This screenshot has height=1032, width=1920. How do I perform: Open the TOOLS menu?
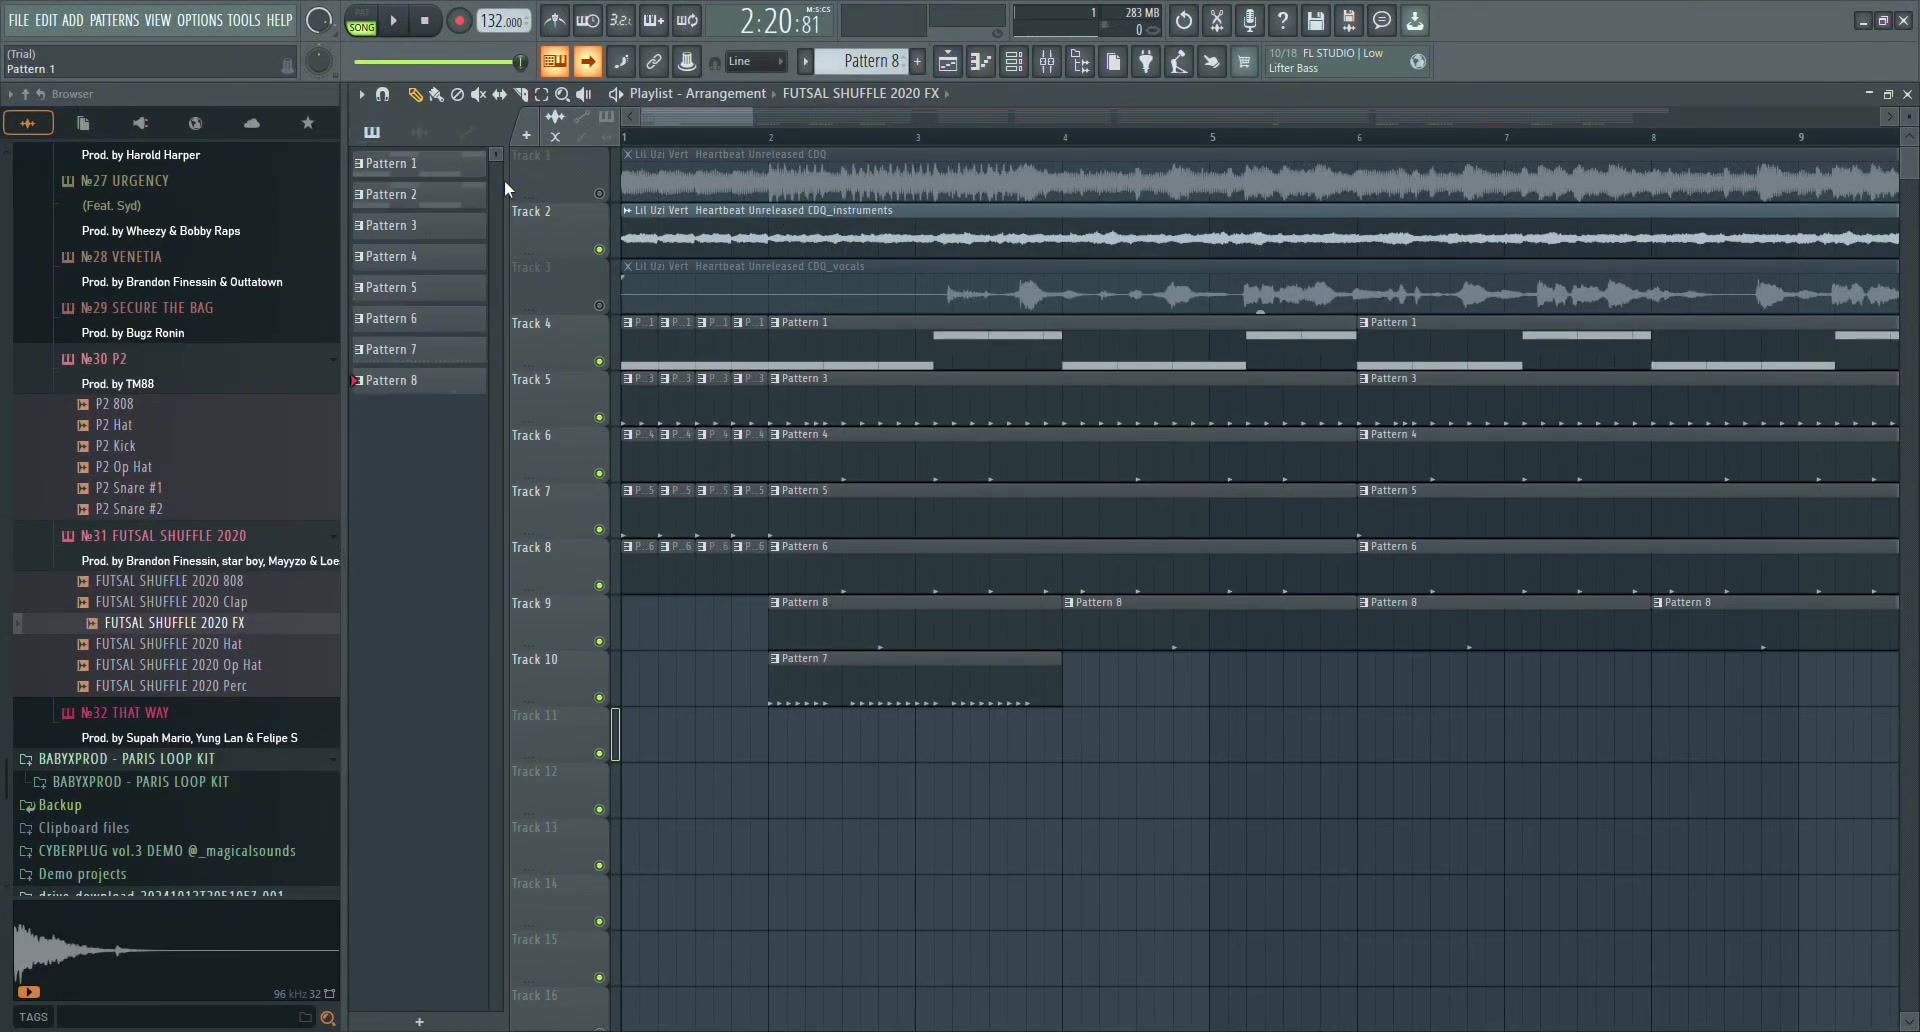243,20
